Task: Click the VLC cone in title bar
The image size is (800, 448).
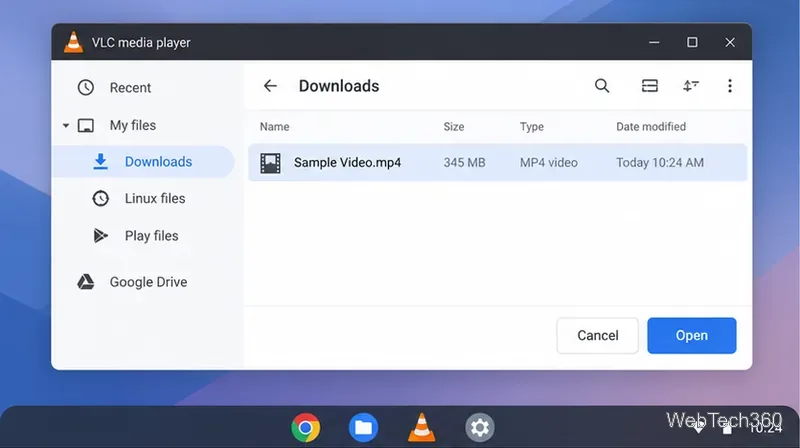Action: click(x=73, y=42)
